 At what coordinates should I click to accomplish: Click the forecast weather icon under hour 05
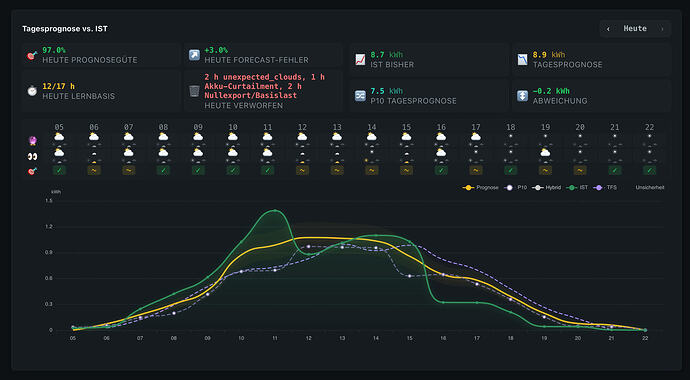(x=59, y=137)
